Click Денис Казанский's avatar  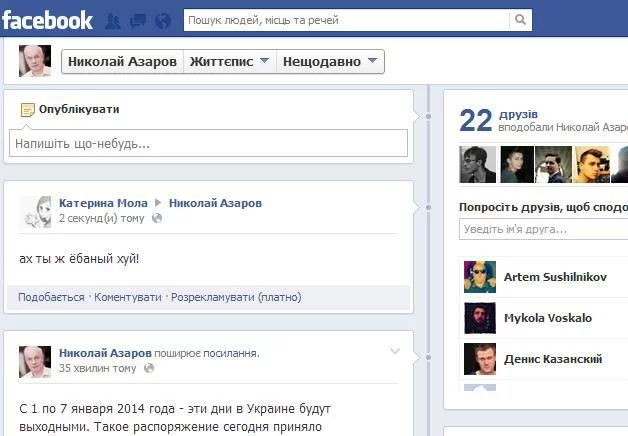point(480,359)
